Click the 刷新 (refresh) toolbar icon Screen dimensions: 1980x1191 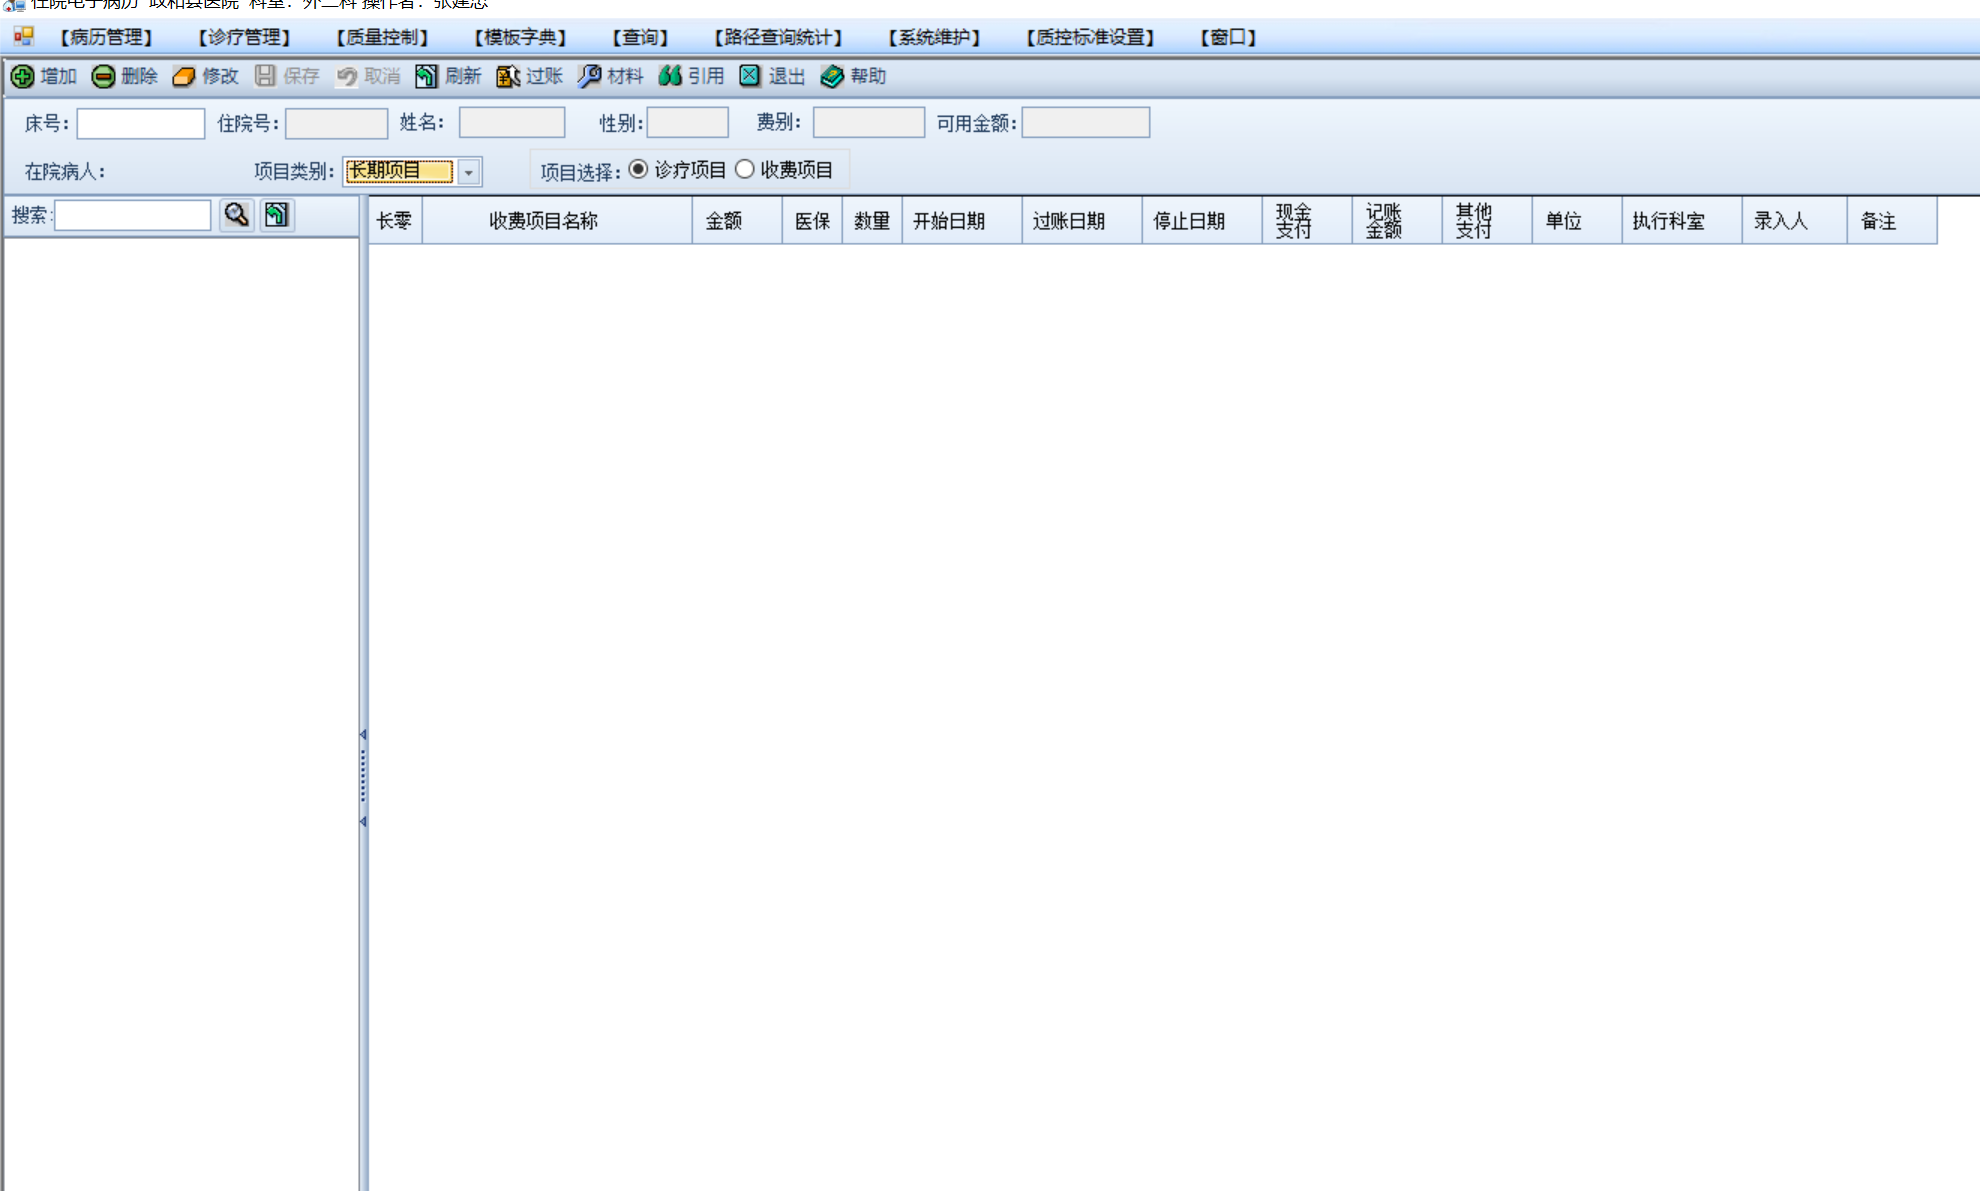(426, 76)
